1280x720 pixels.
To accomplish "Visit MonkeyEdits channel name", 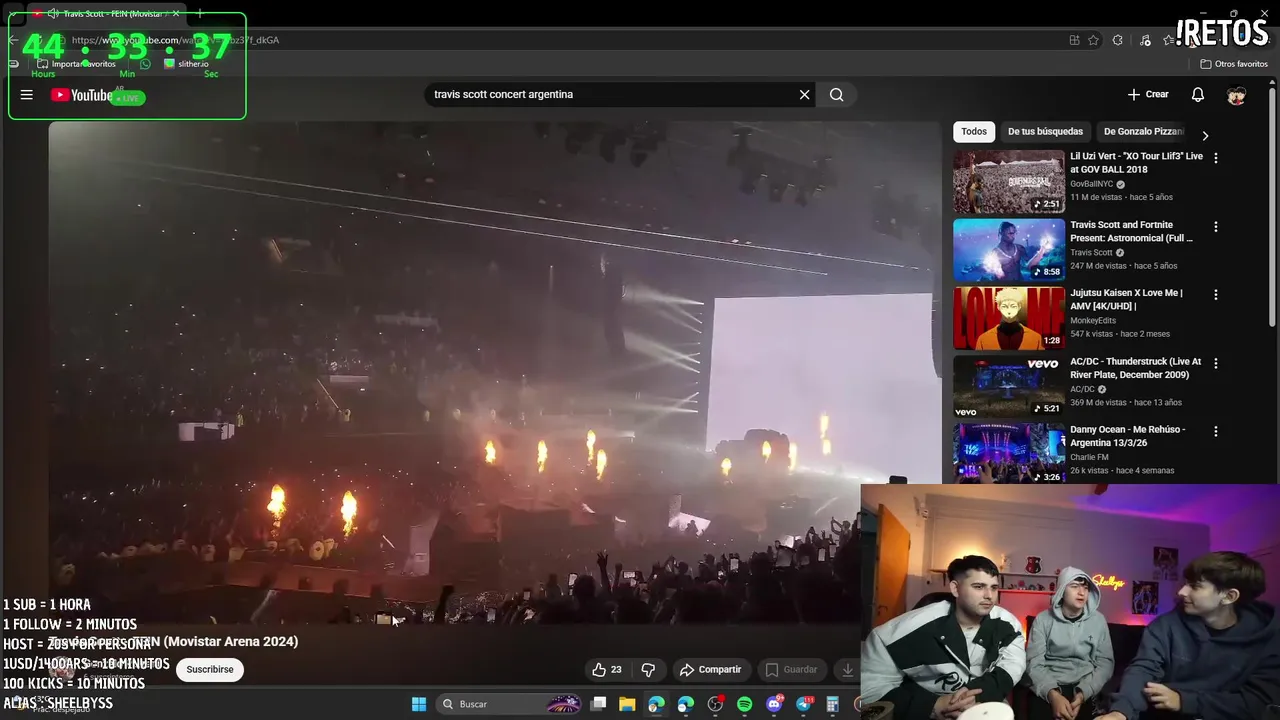I will click(1093, 321).
